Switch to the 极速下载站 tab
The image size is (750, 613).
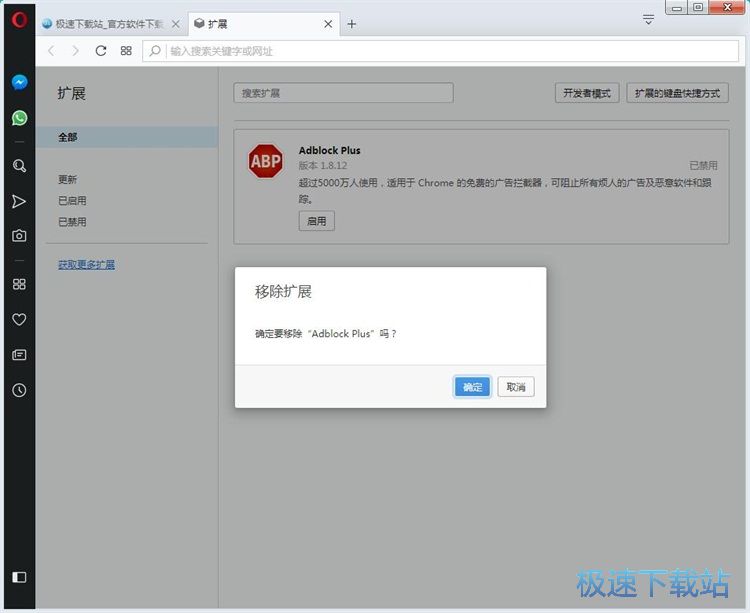pos(111,24)
